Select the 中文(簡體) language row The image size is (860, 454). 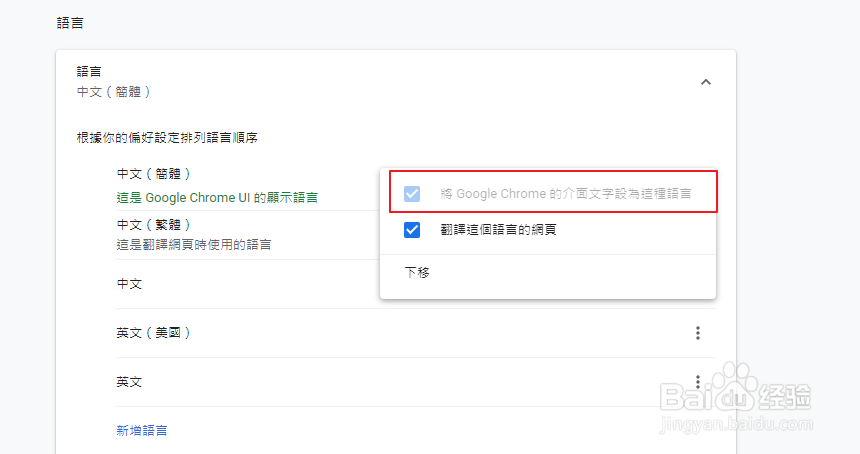pyautogui.click(x=248, y=185)
